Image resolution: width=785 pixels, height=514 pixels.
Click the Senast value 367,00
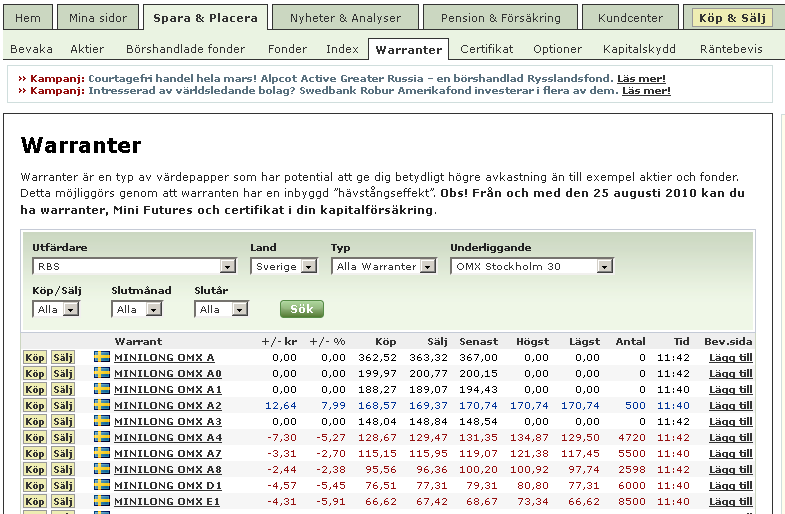pyautogui.click(x=479, y=357)
